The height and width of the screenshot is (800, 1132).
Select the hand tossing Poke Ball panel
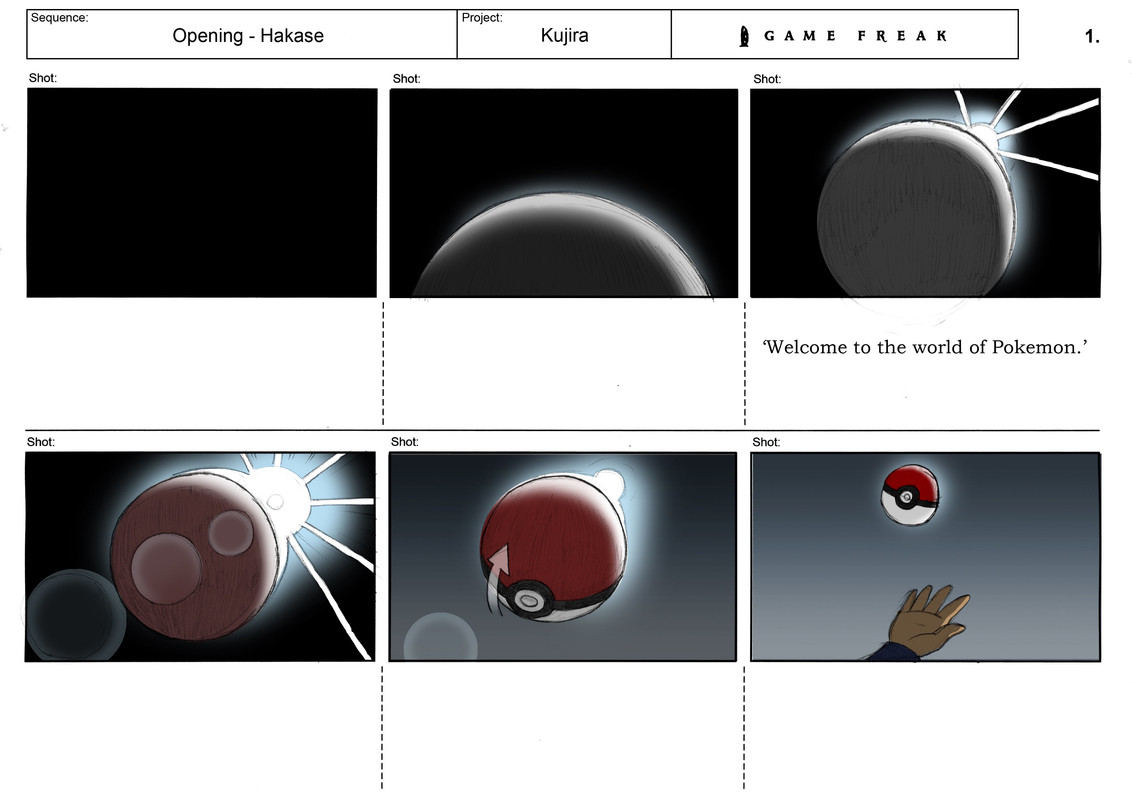click(x=926, y=557)
